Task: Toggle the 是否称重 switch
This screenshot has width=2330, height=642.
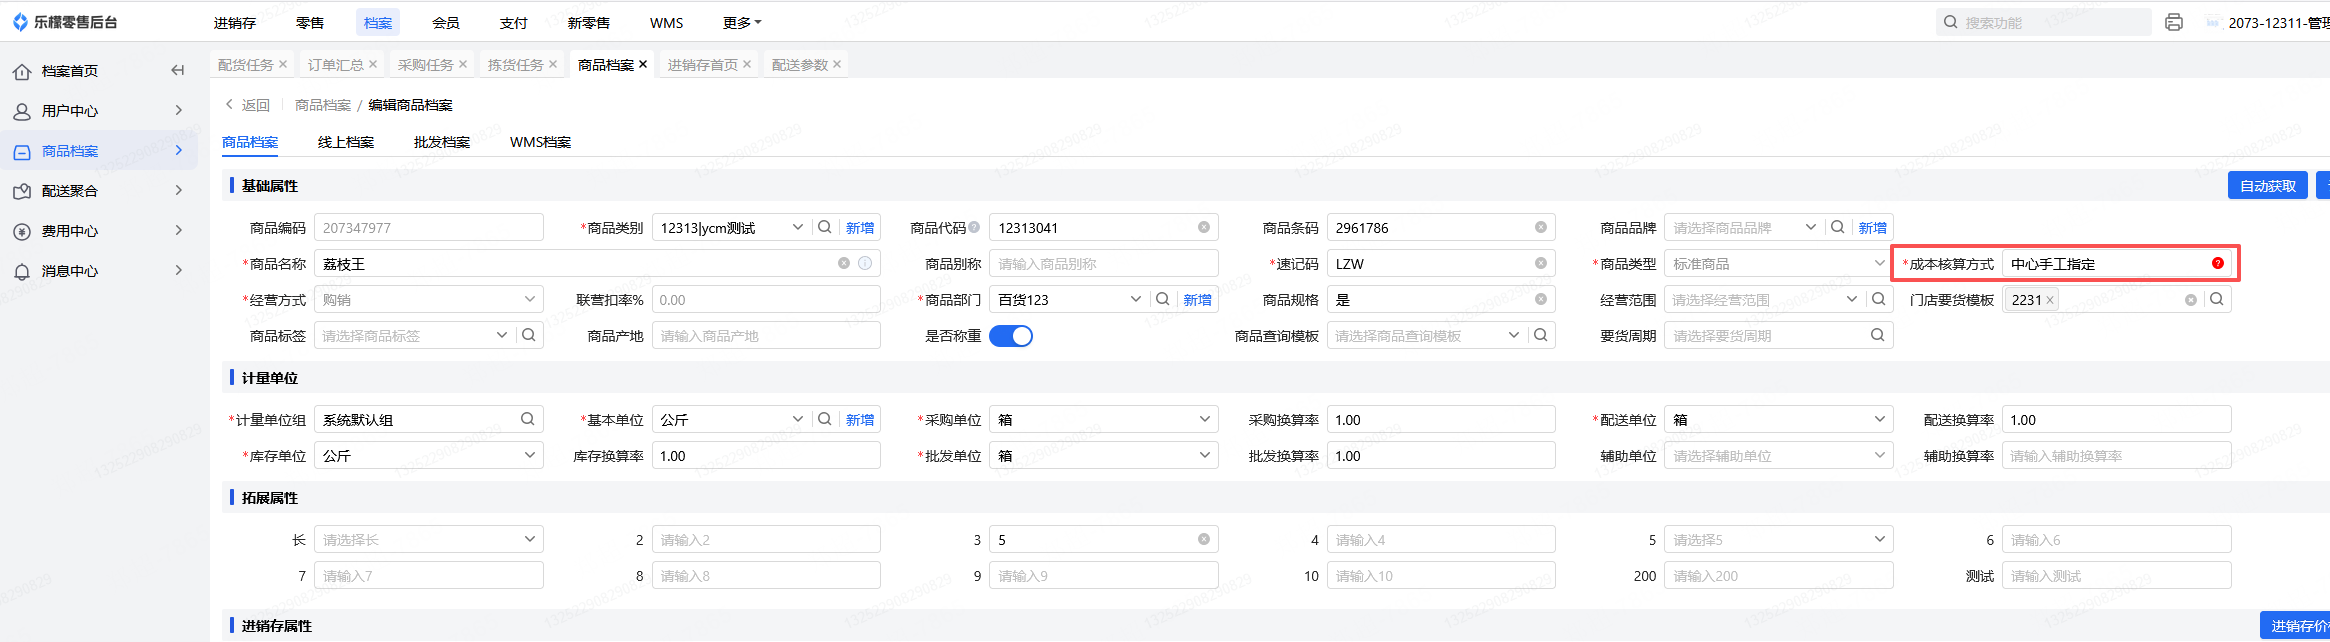Action: pos(1011,336)
